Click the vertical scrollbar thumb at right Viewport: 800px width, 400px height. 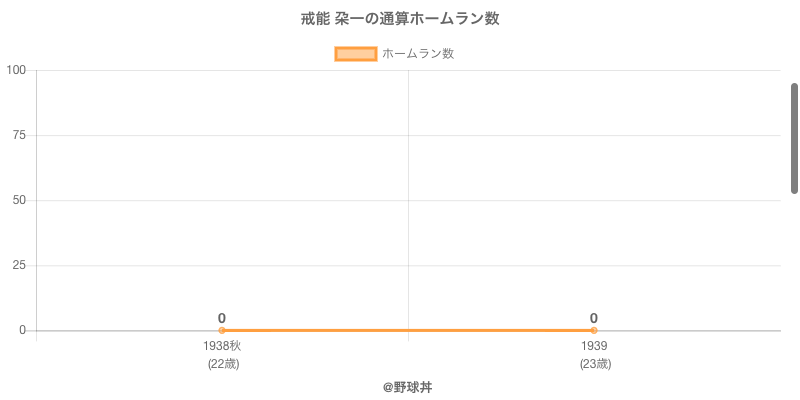[x=794, y=138]
